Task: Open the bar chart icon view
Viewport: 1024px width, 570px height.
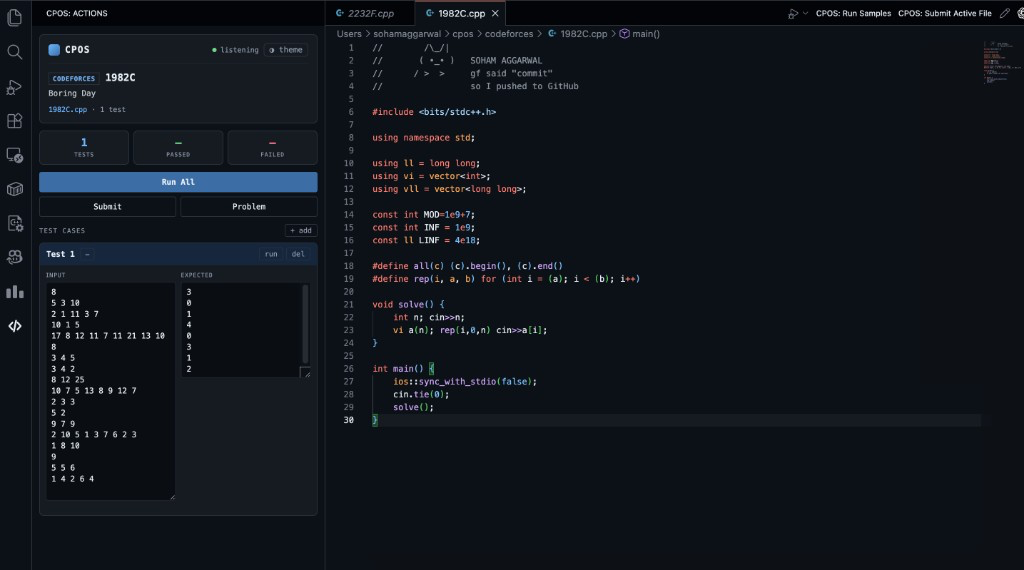Action: point(14,292)
